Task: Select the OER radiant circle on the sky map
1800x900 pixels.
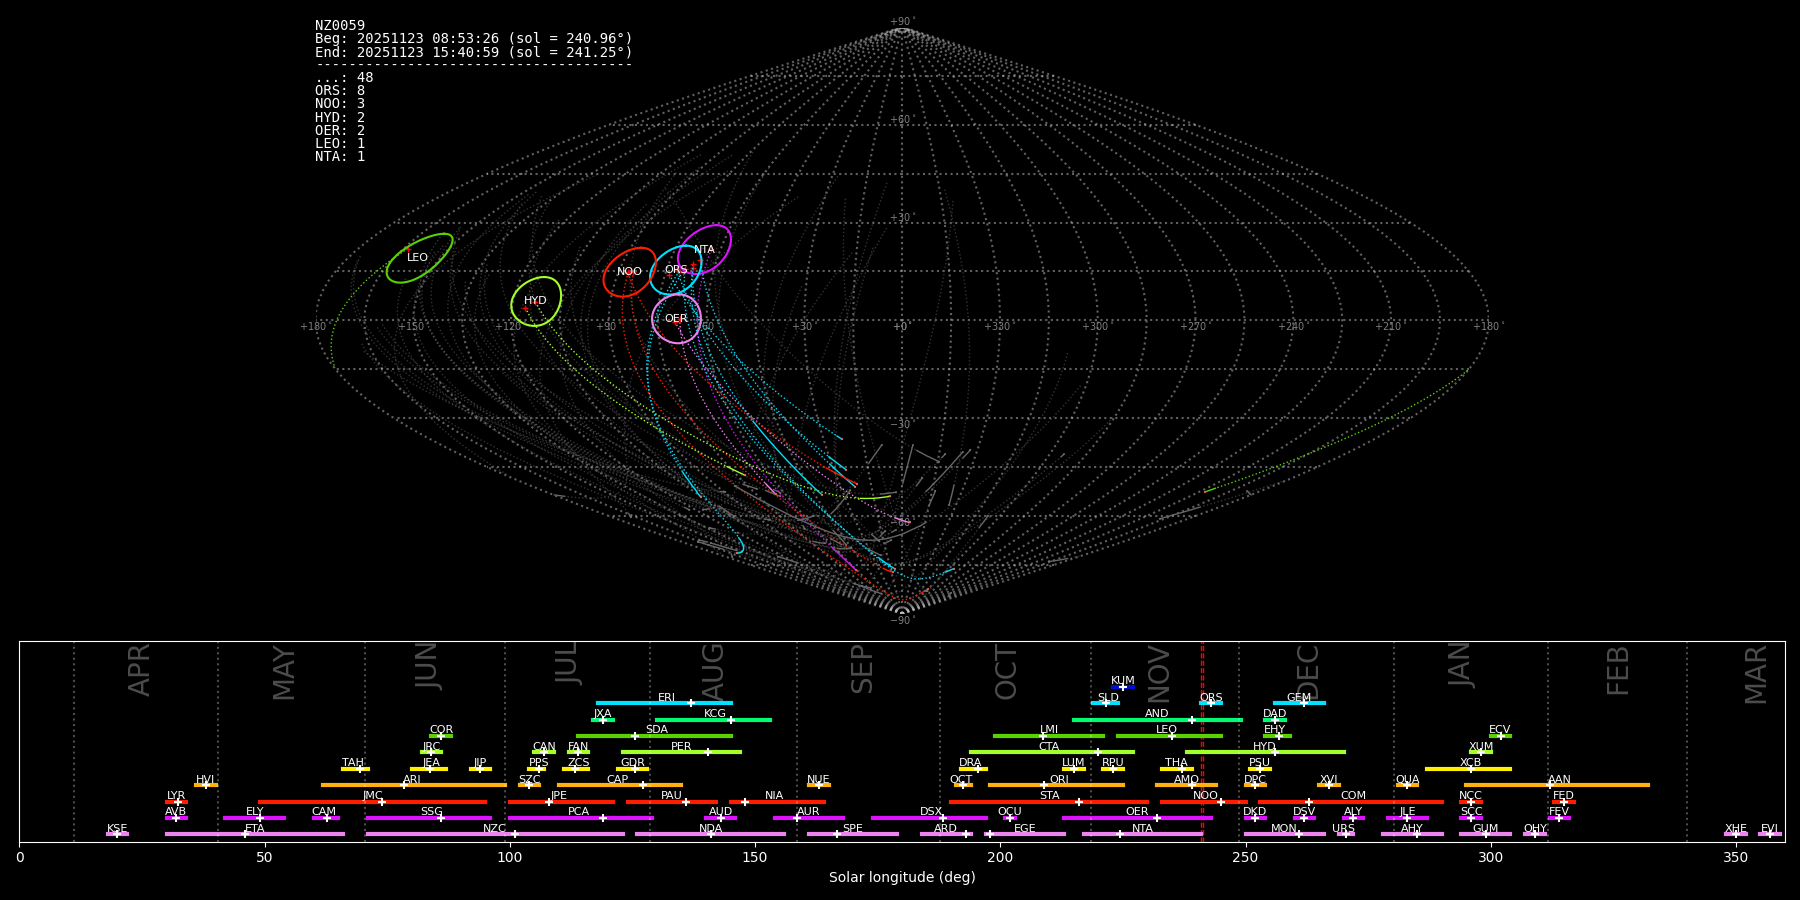Action: (x=676, y=319)
